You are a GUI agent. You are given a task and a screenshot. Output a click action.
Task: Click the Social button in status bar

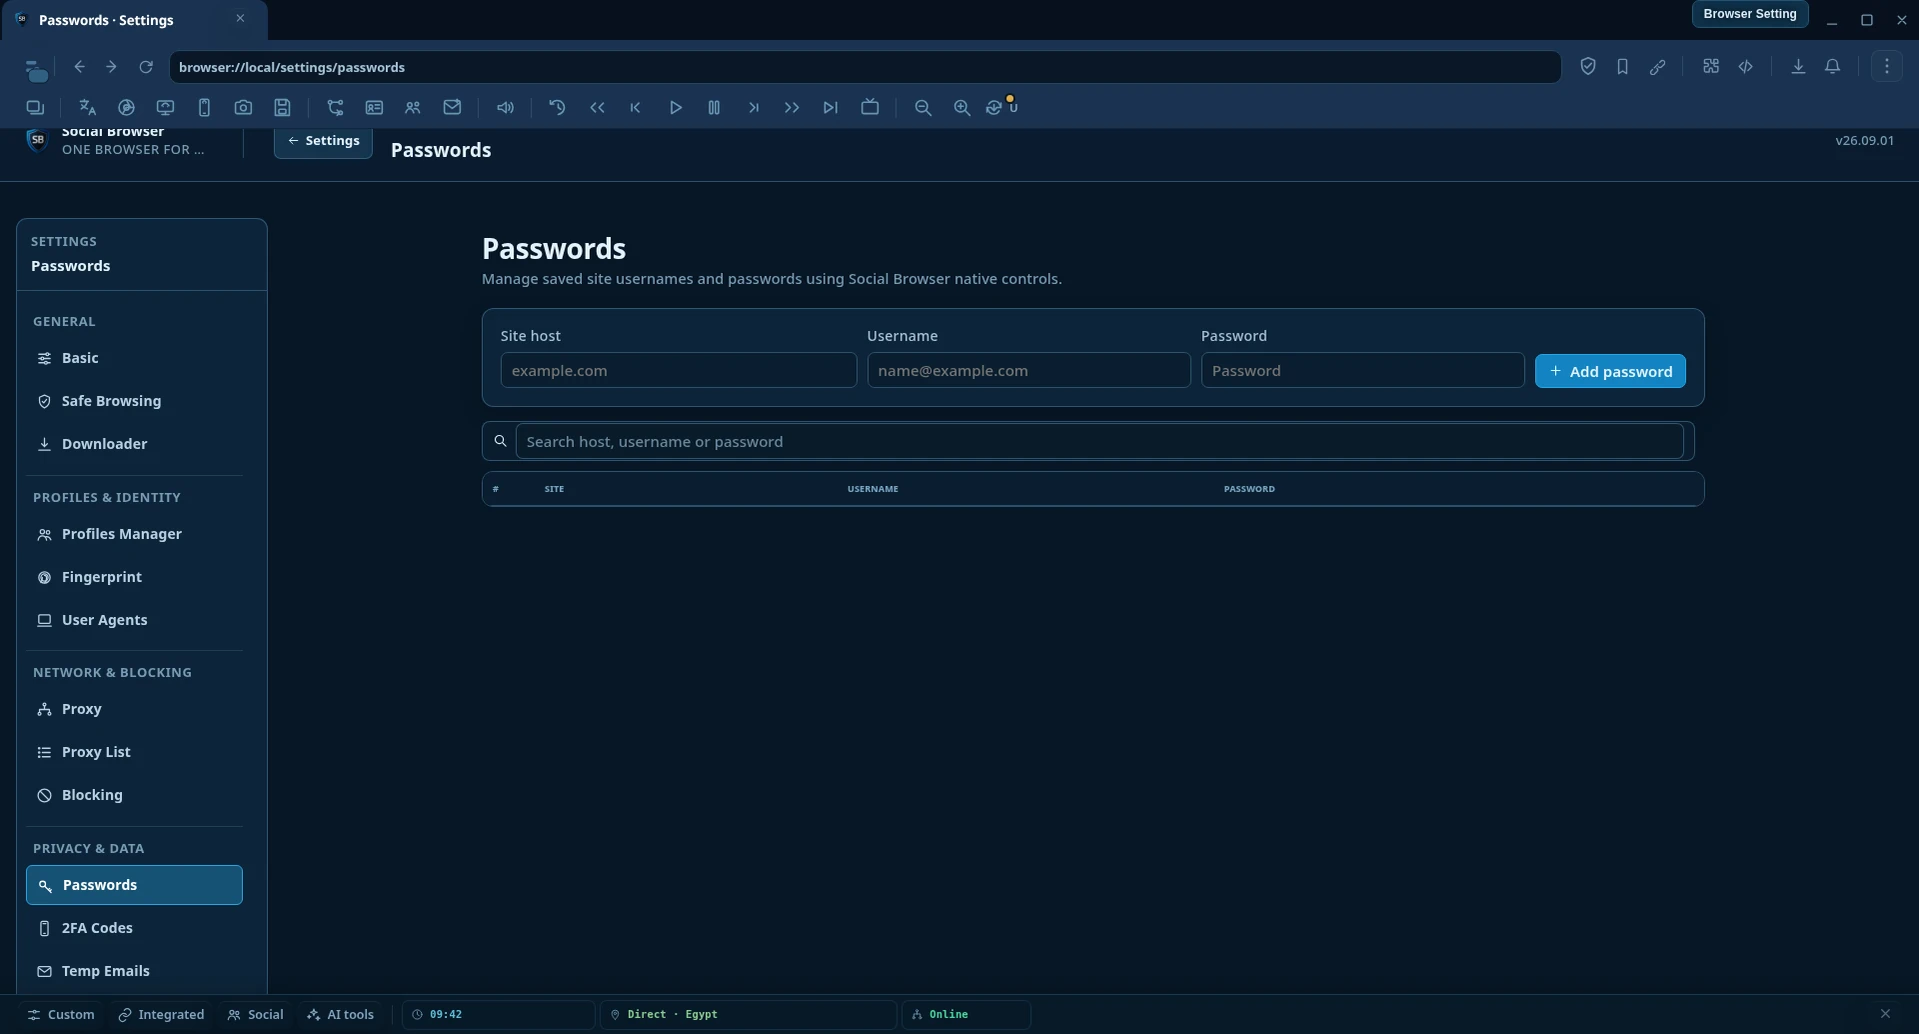(x=256, y=1014)
